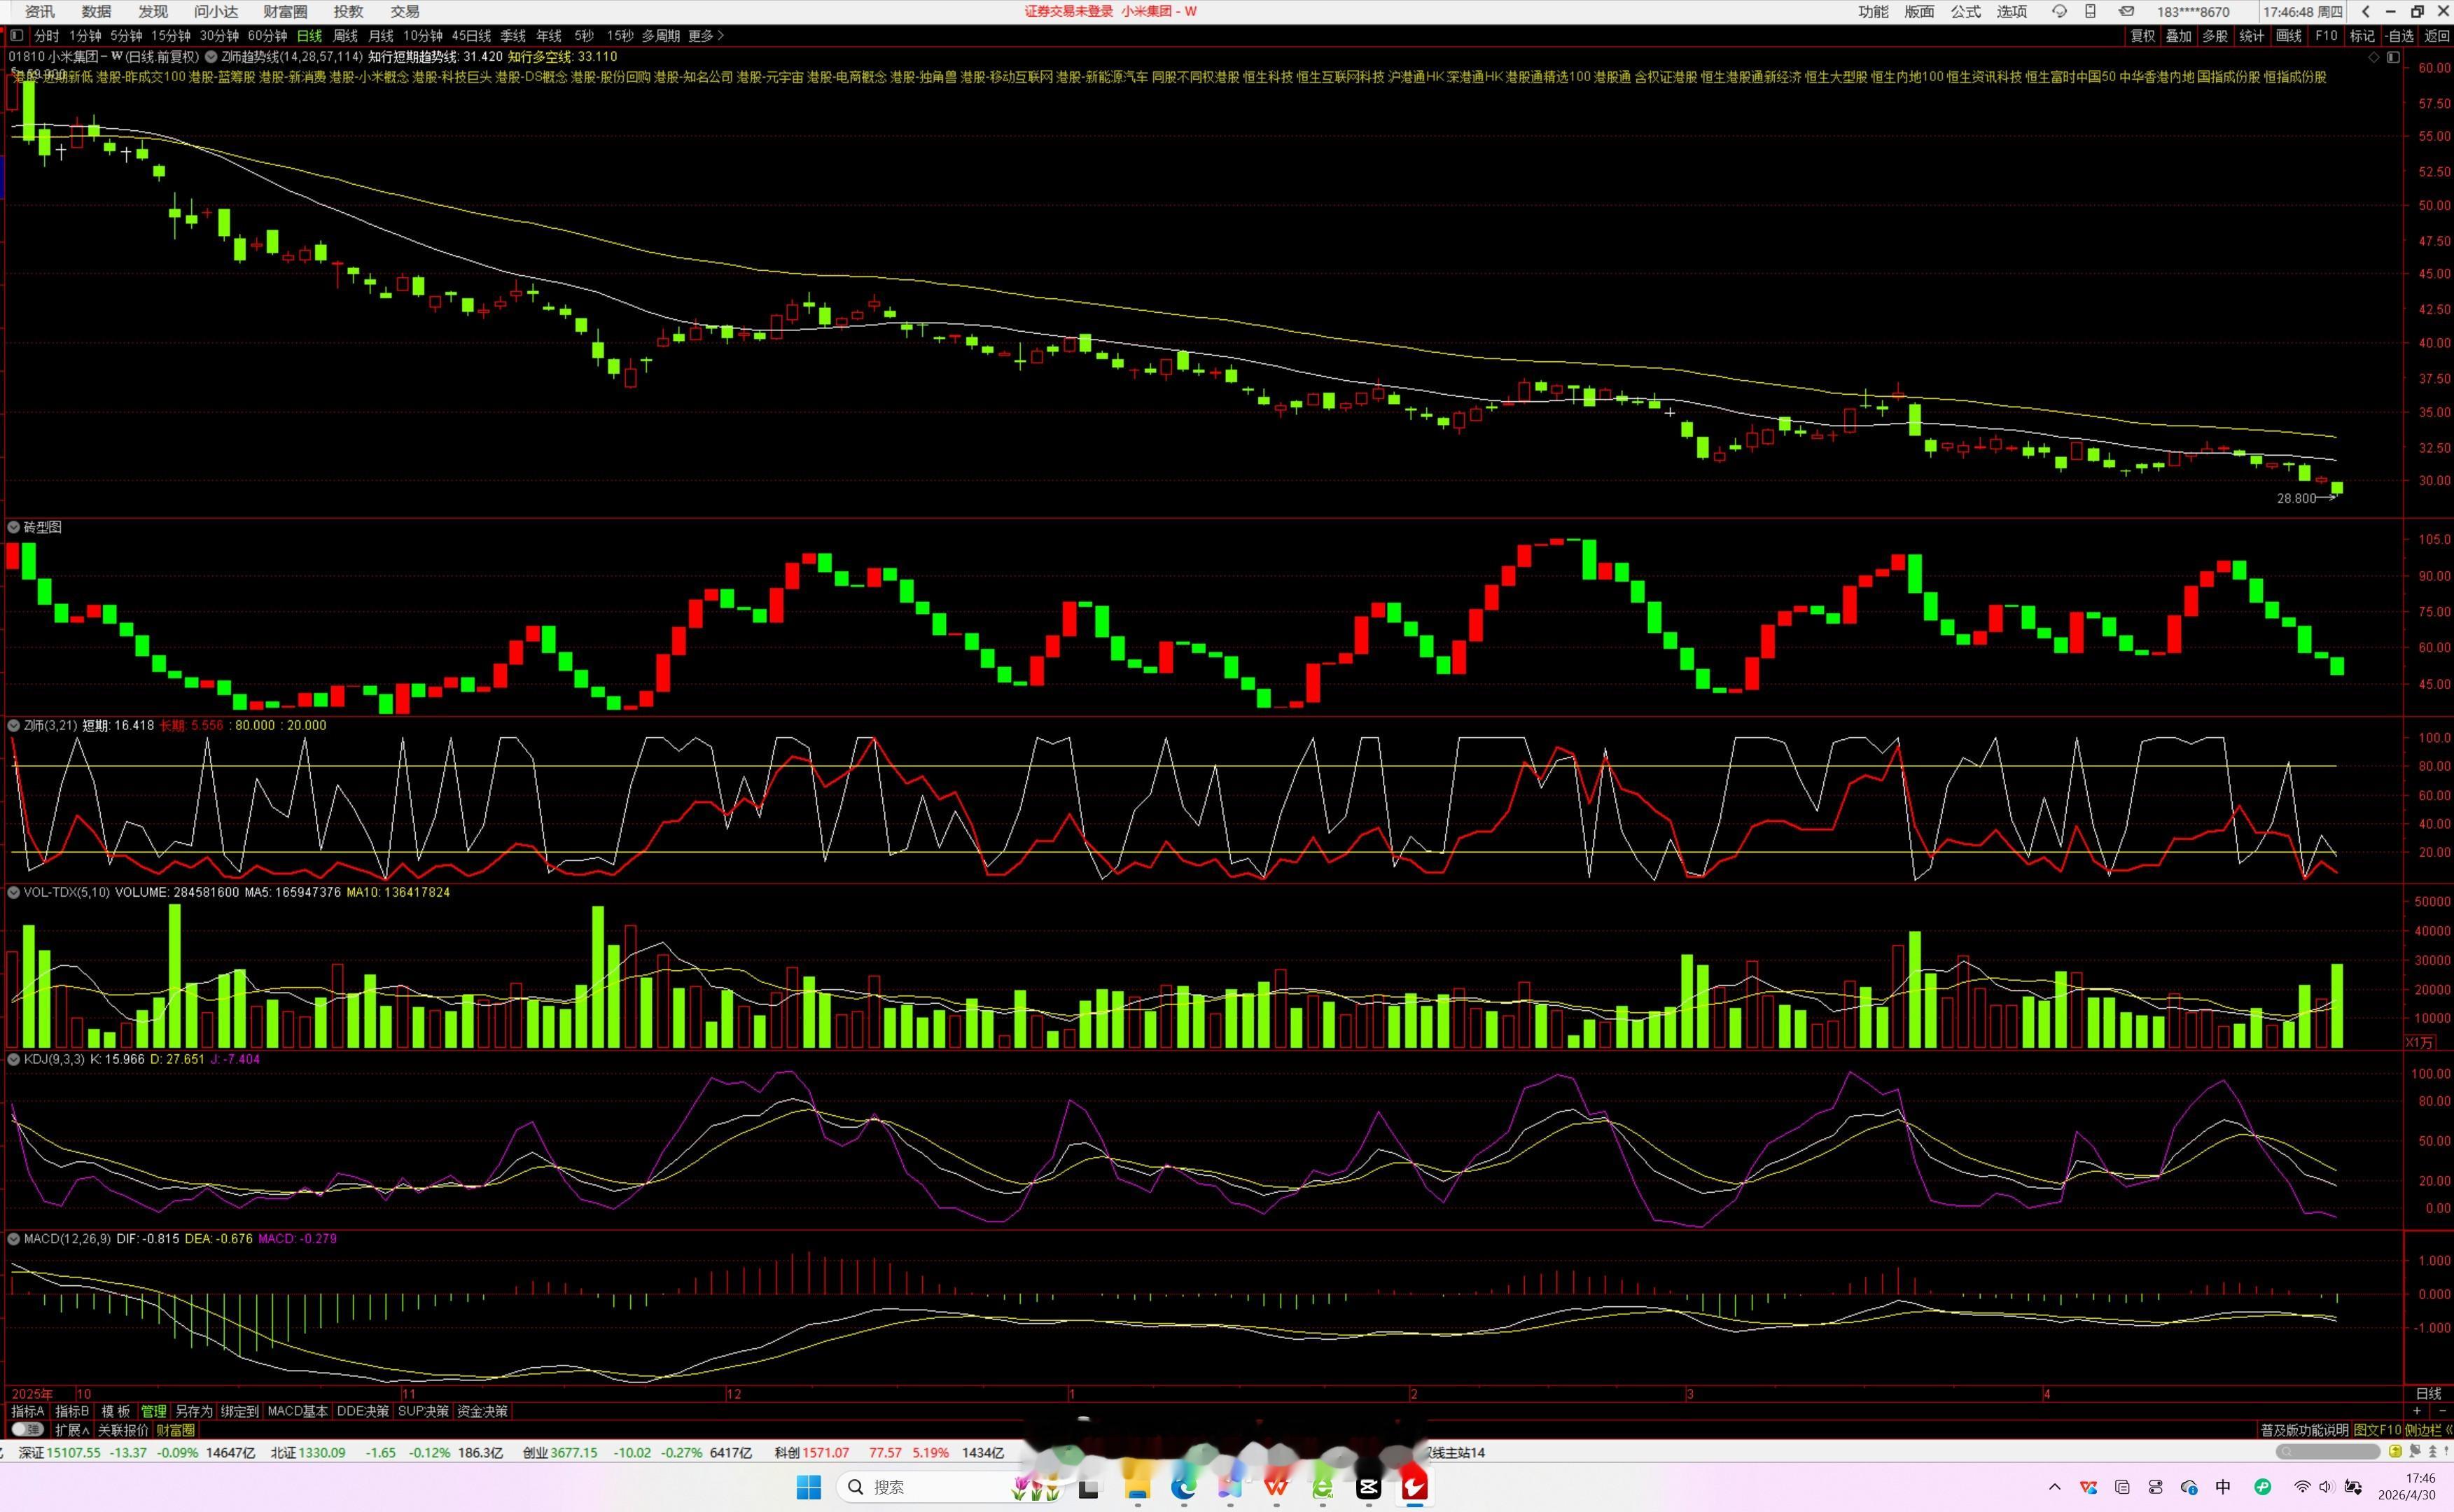Open the 公式 menu

point(1965,11)
